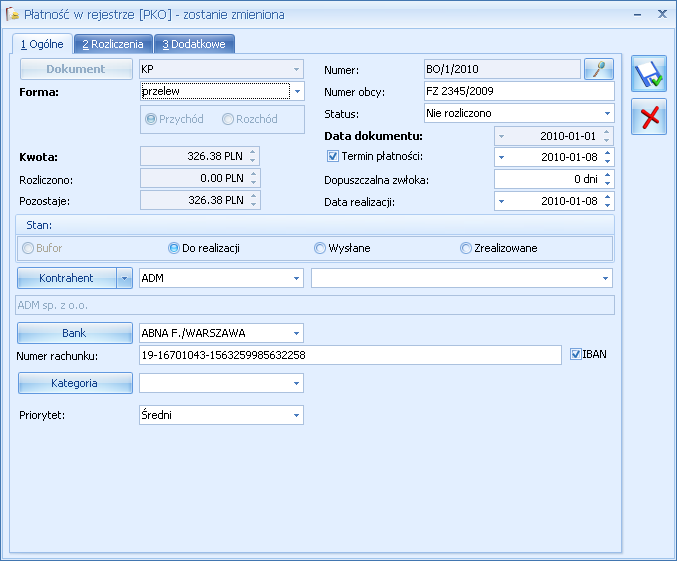The image size is (677, 561).
Task: Save changes with the diskette icon
Action: pyautogui.click(x=649, y=73)
